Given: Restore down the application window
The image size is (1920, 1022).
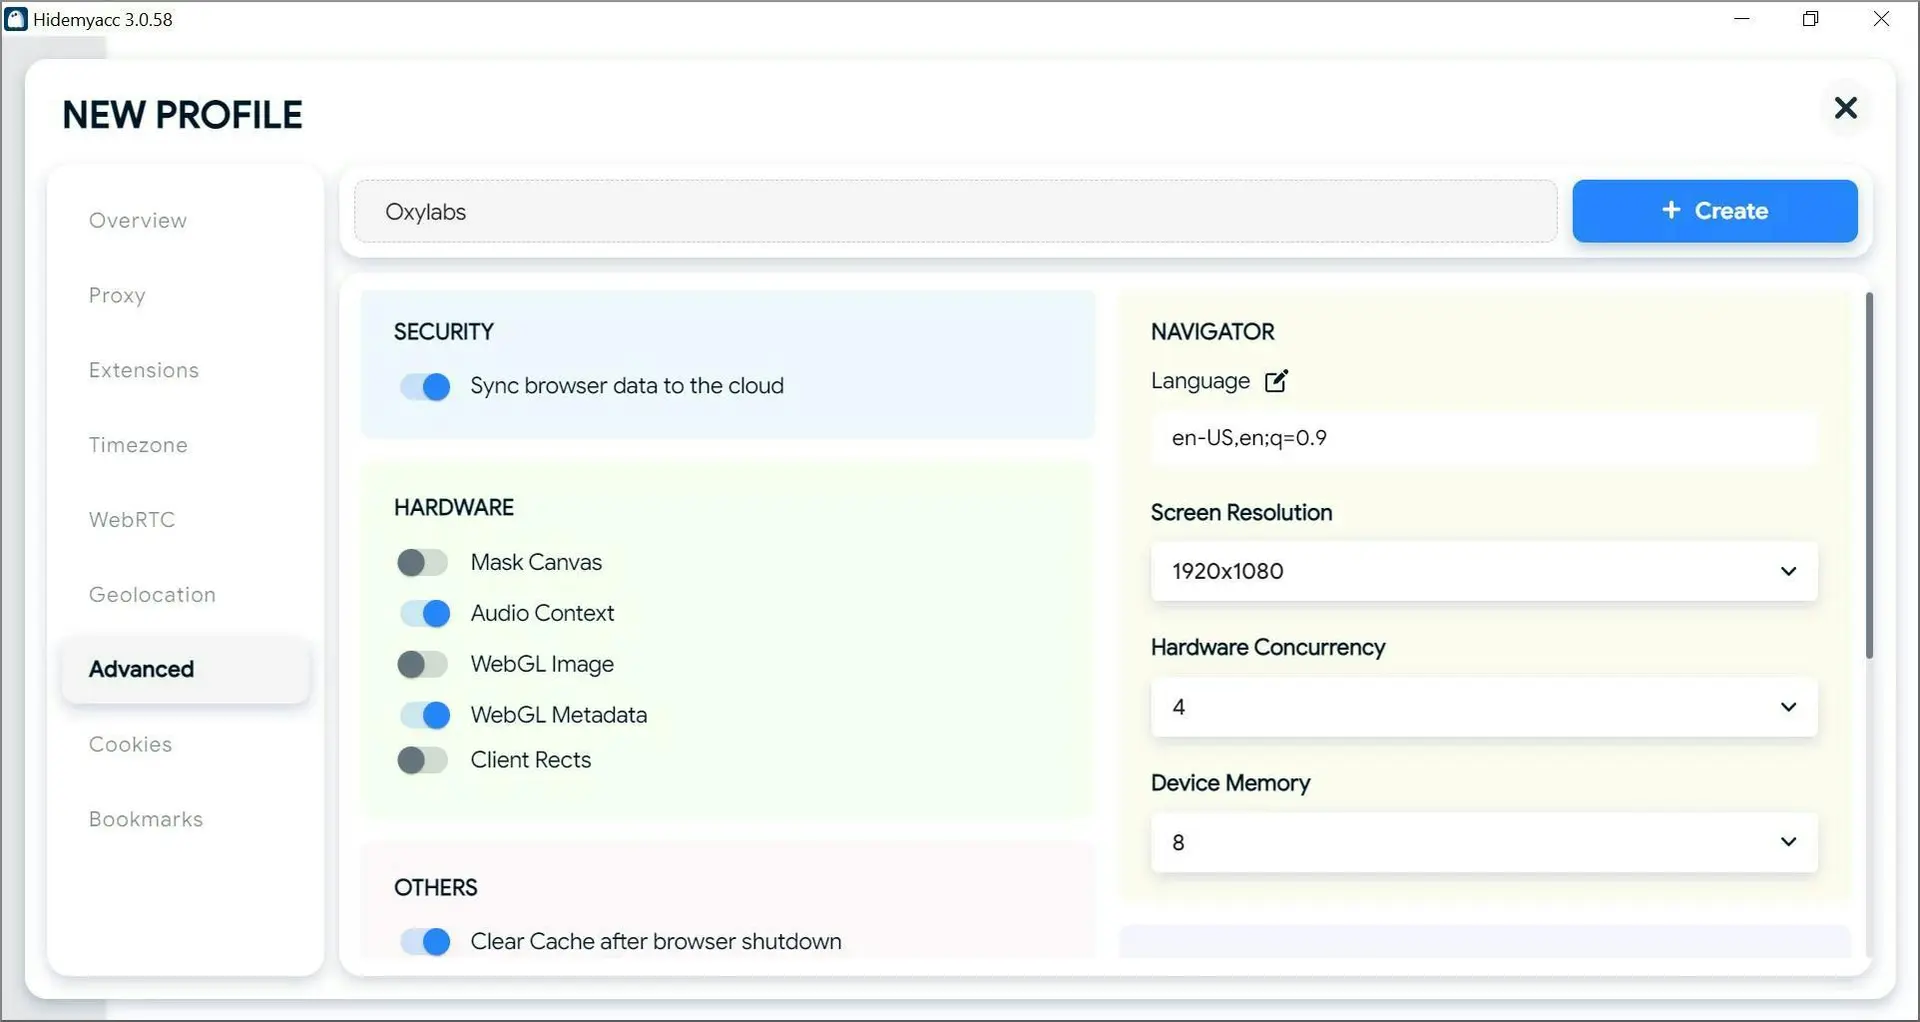Looking at the screenshot, I should coord(1810,19).
